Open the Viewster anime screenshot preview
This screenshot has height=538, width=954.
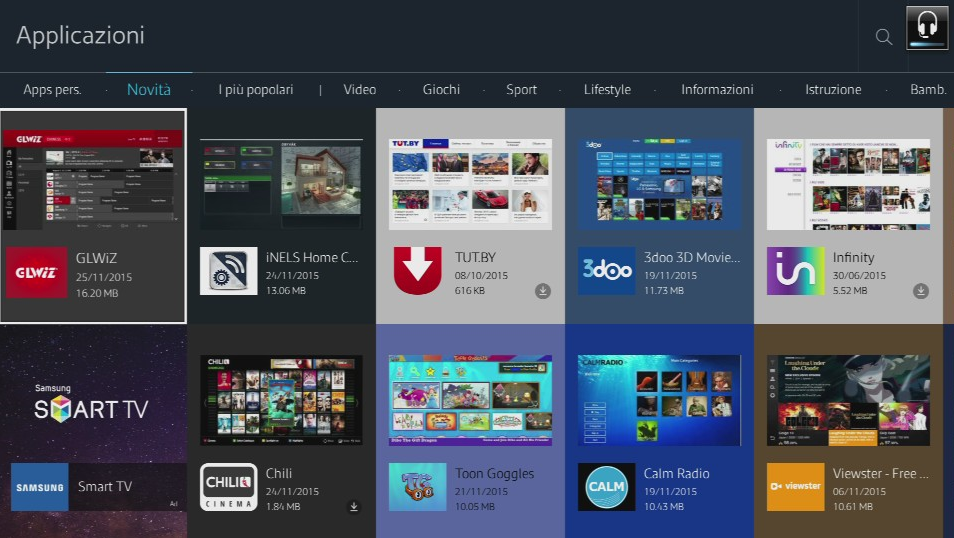tap(848, 400)
